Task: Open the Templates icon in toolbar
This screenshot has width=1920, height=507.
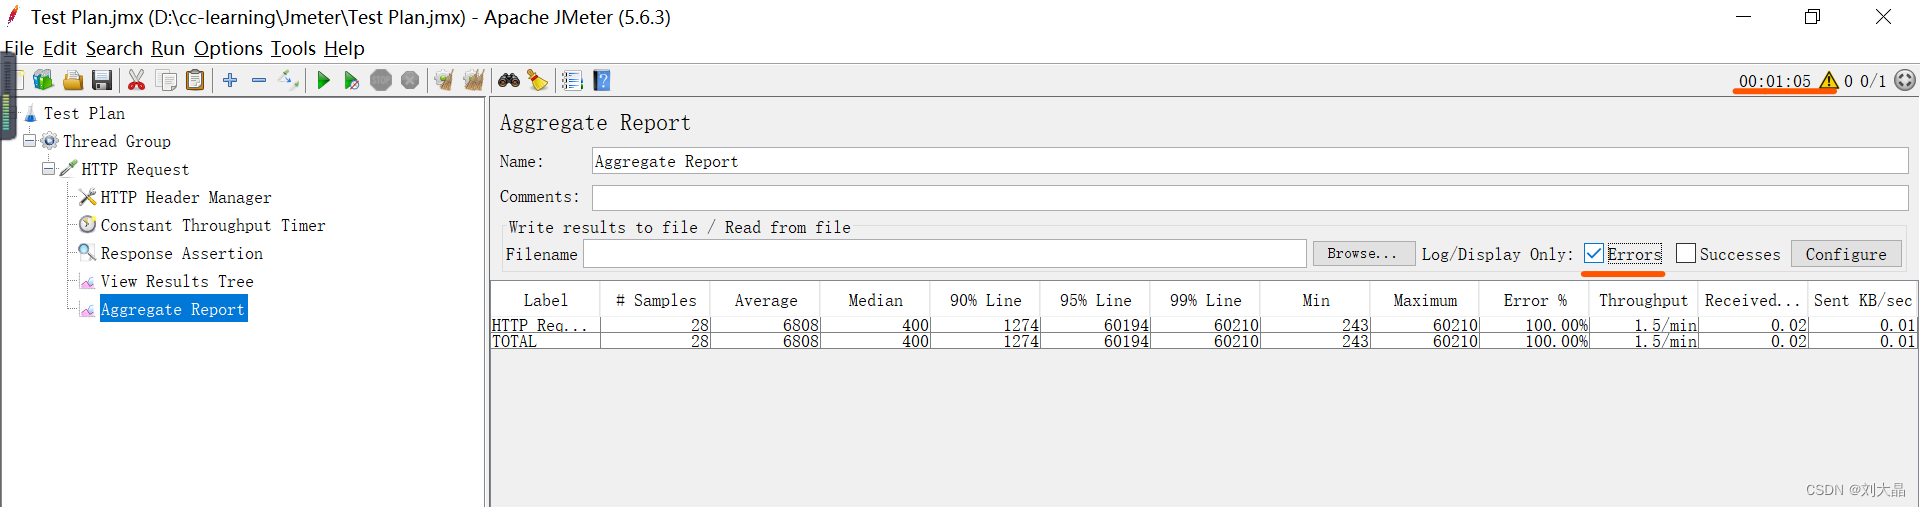Action: (43, 80)
